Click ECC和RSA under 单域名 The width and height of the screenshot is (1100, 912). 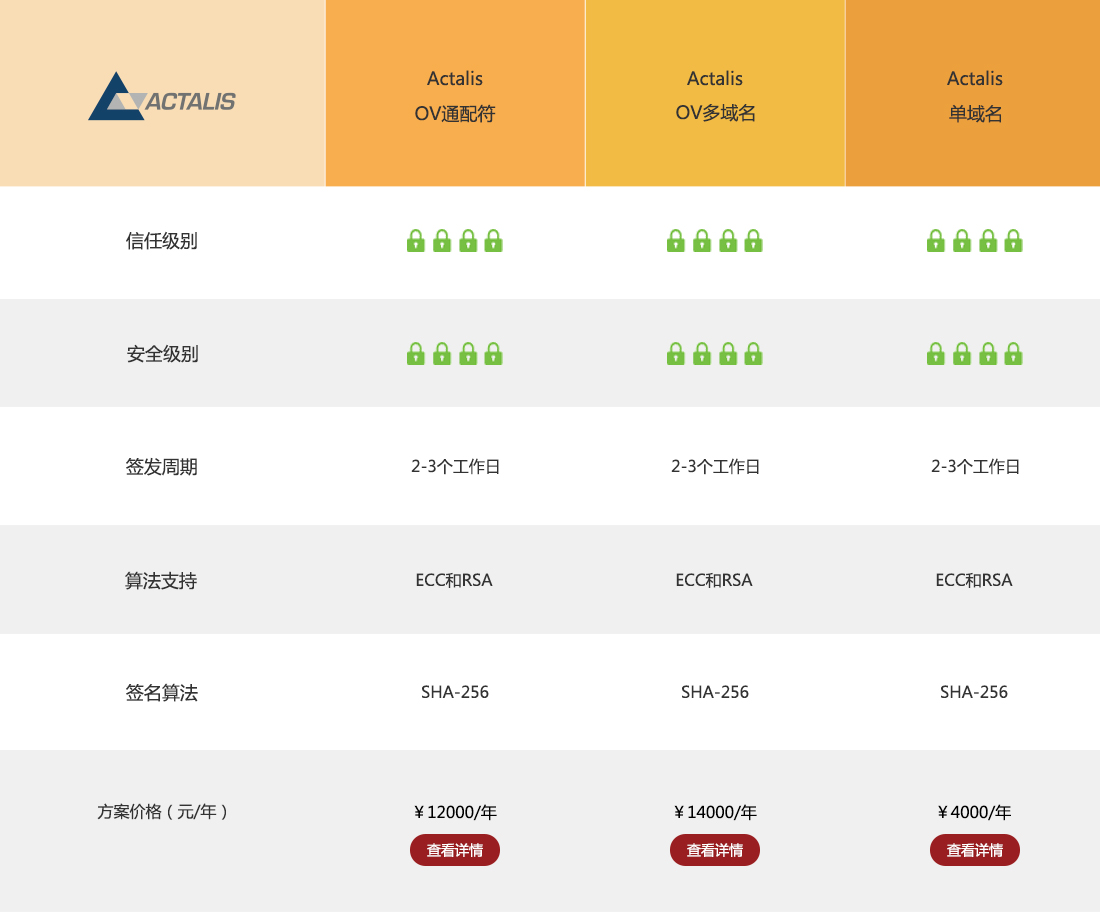click(974, 580)
